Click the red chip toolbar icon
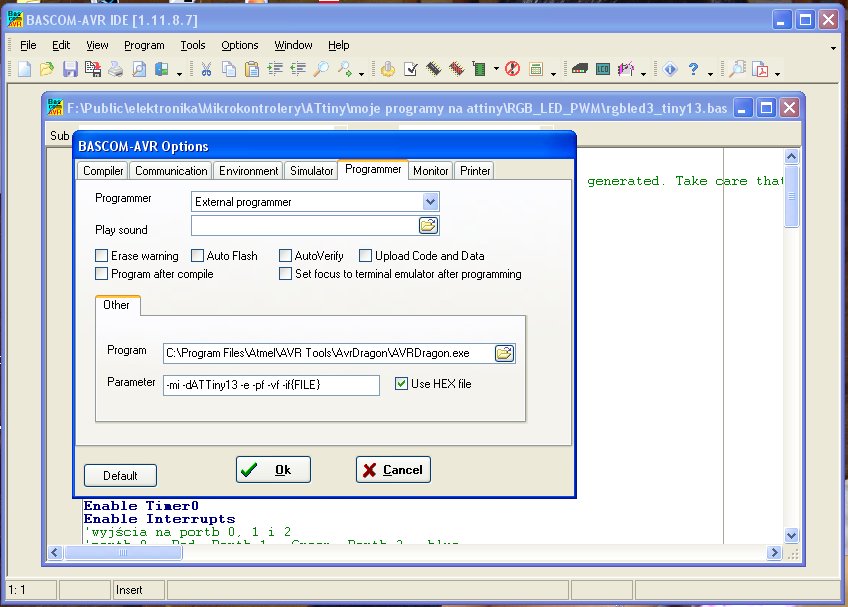848x607 pixels. click(457, 69)
